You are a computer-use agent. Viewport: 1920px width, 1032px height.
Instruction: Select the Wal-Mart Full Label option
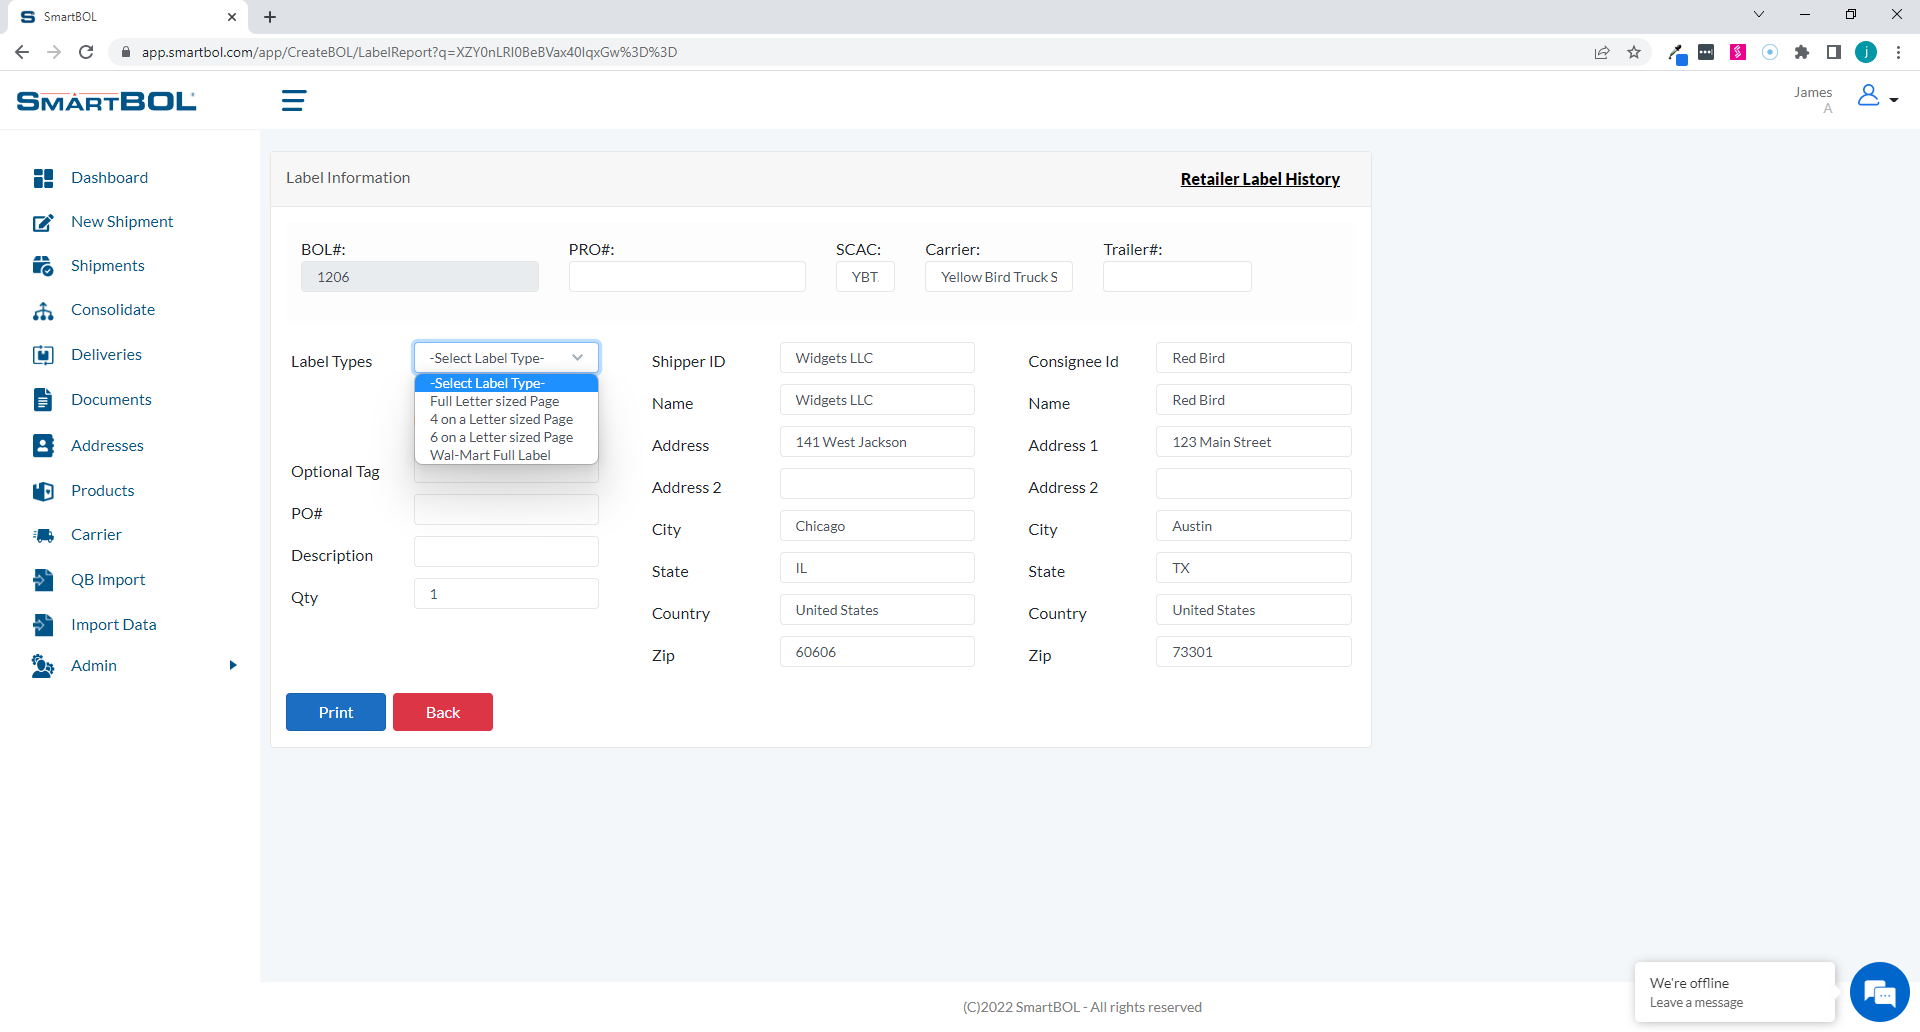tap(489, 455)
